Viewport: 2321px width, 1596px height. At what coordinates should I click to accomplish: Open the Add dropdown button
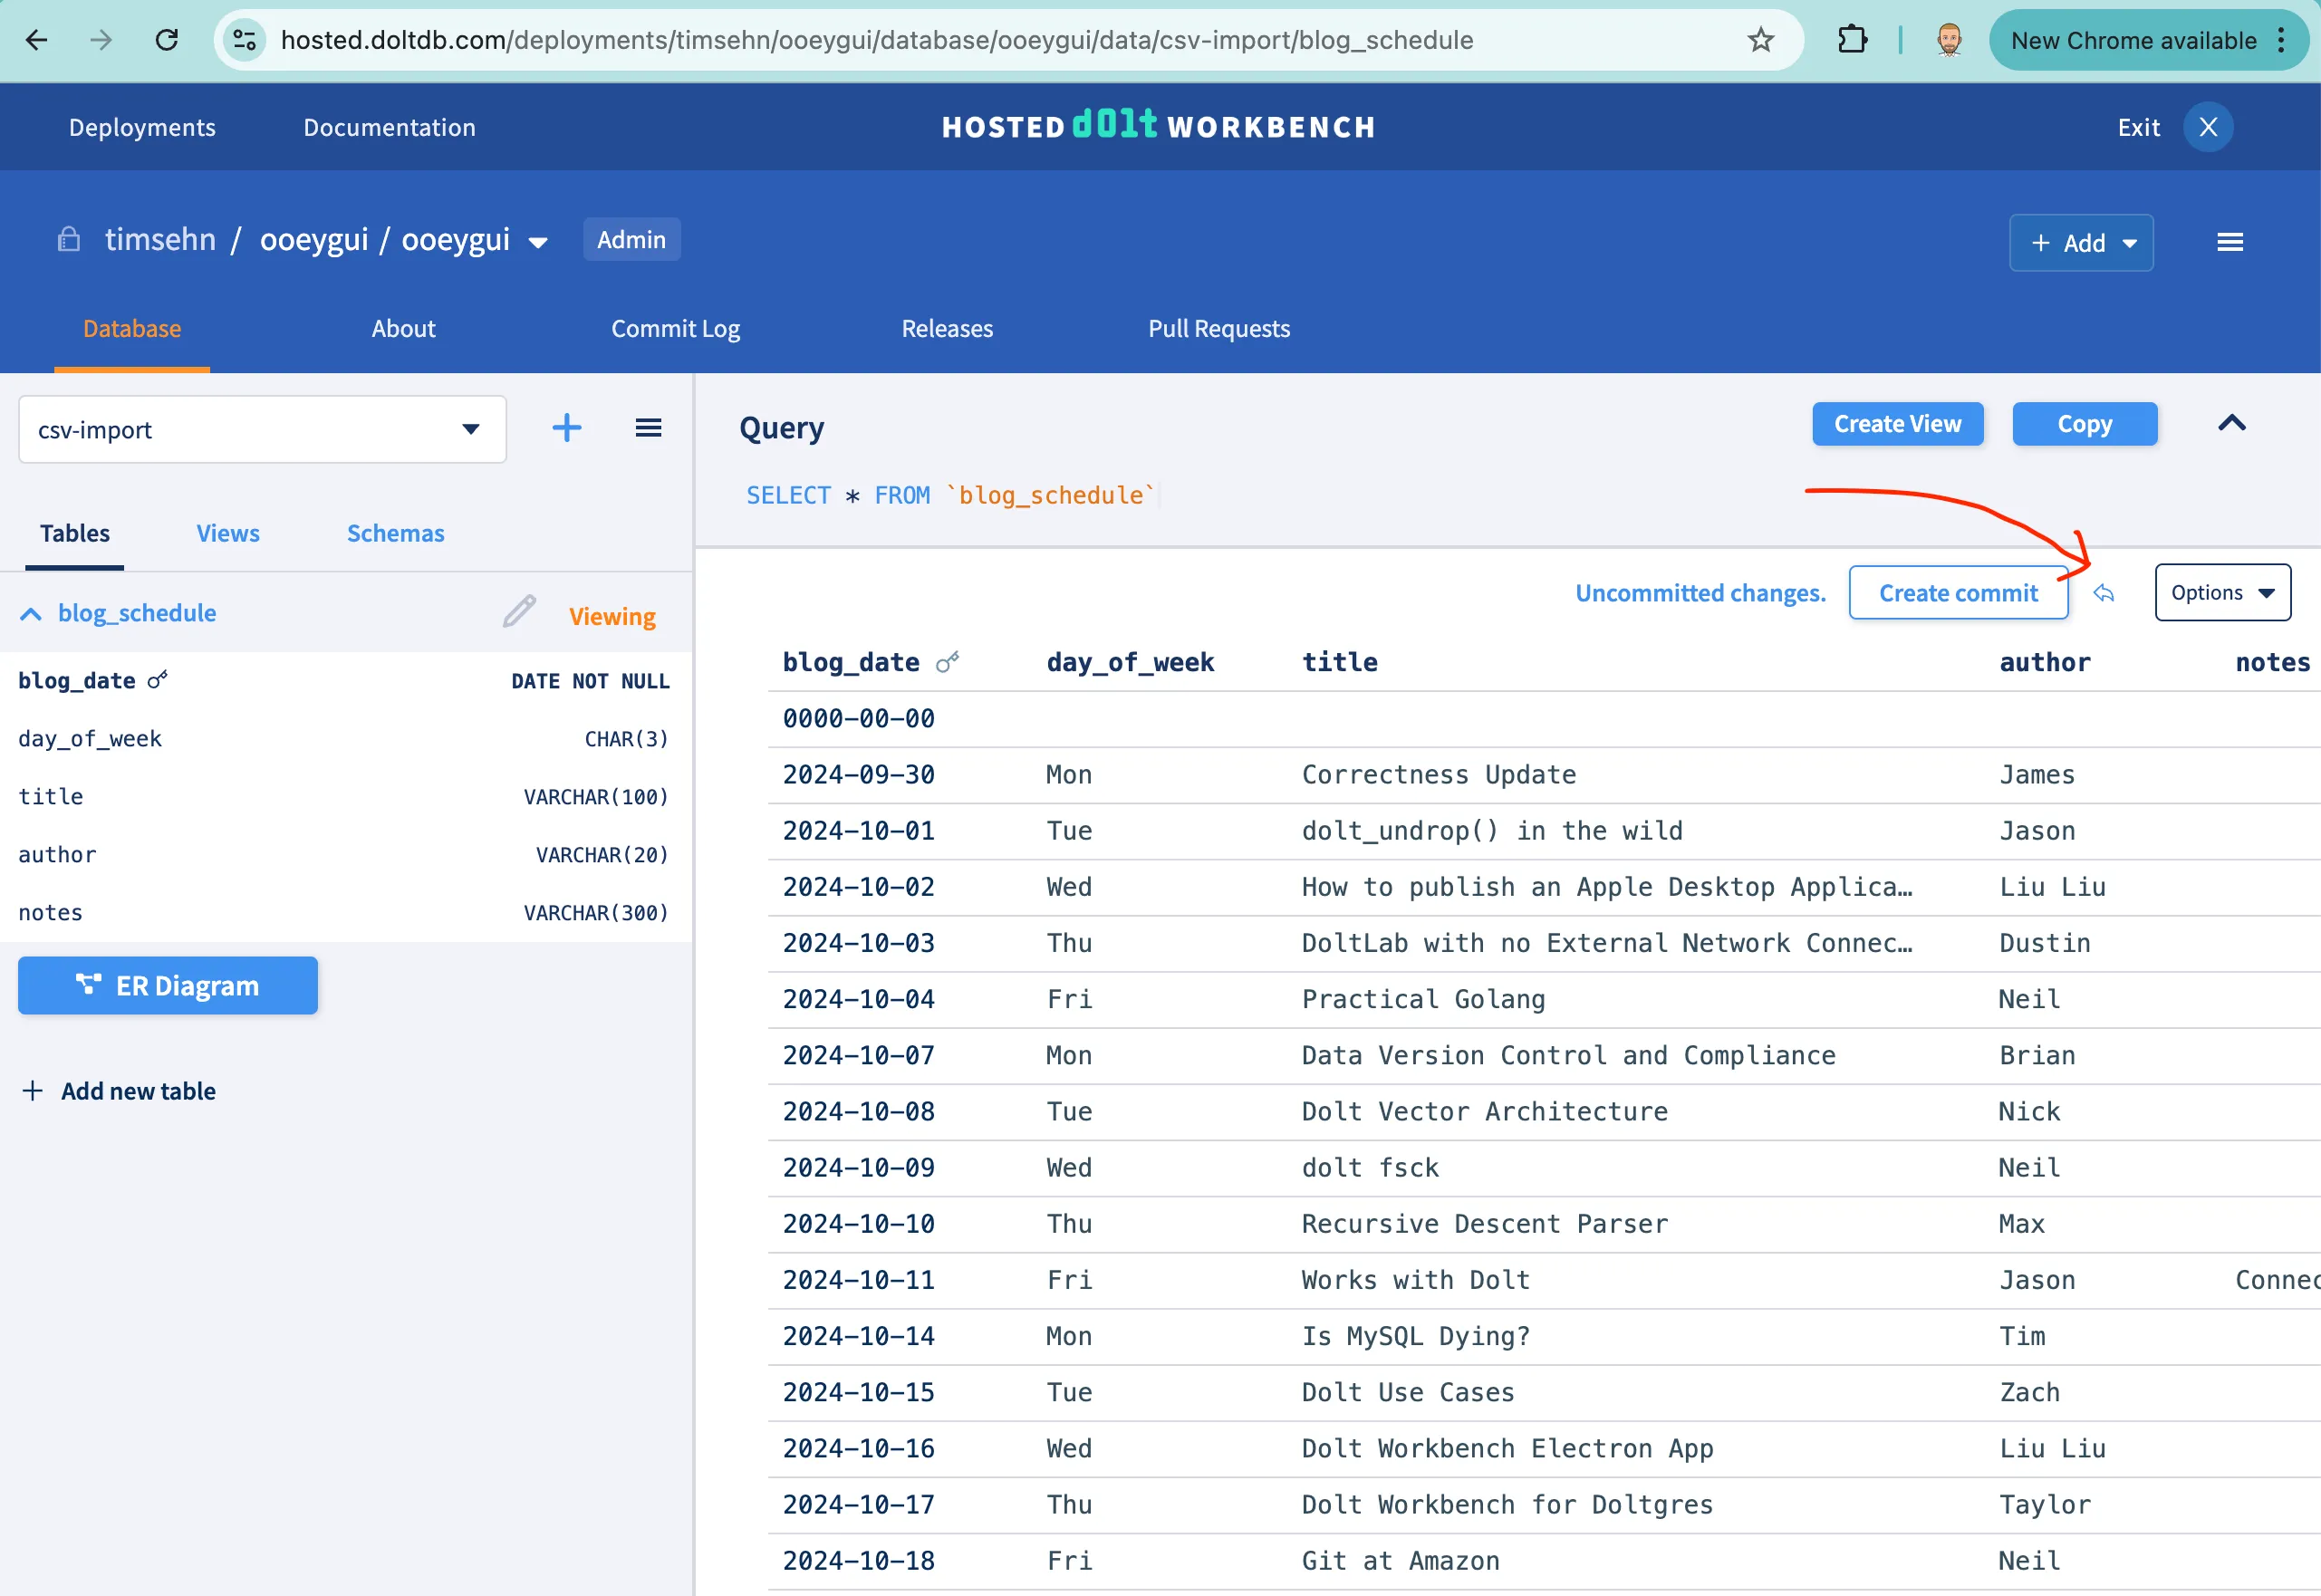click(2081, 242)
